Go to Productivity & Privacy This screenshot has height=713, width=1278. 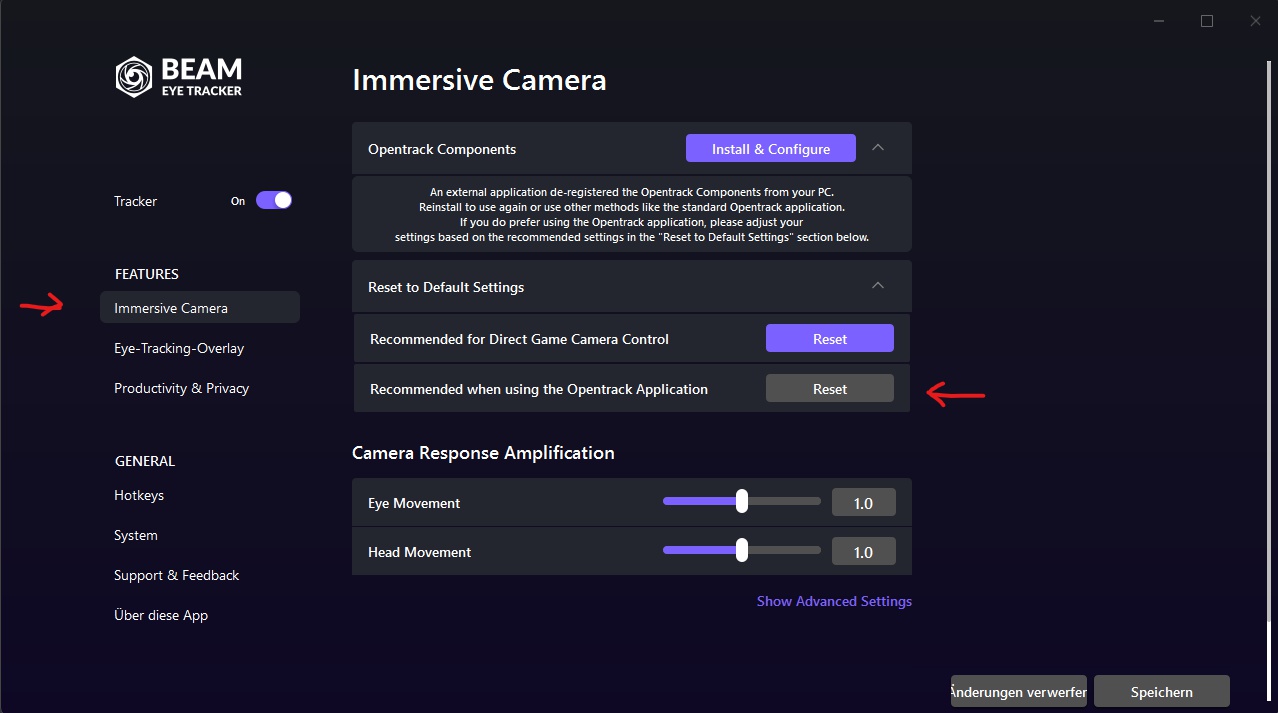pyautogui.click(x=181, y=388)
